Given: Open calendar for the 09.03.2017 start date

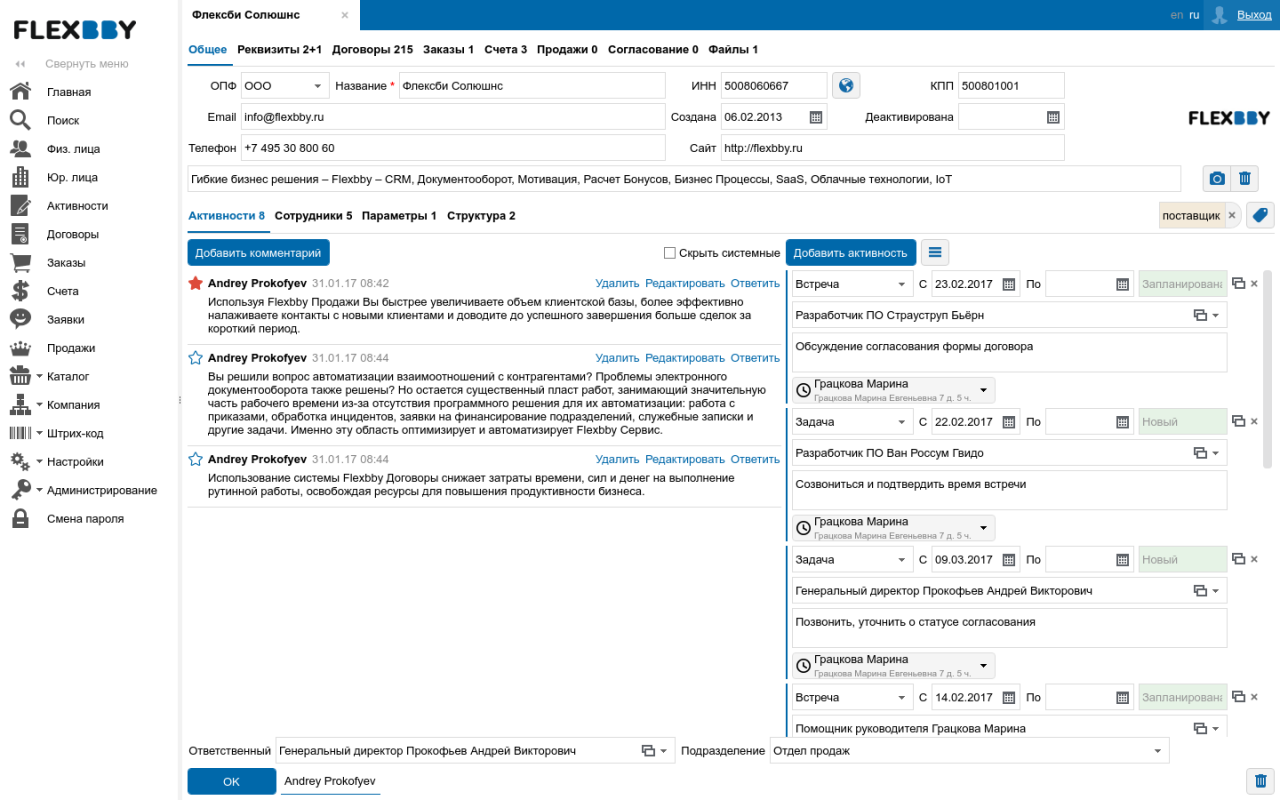Looking at the screenshot, I should 1008,560.
